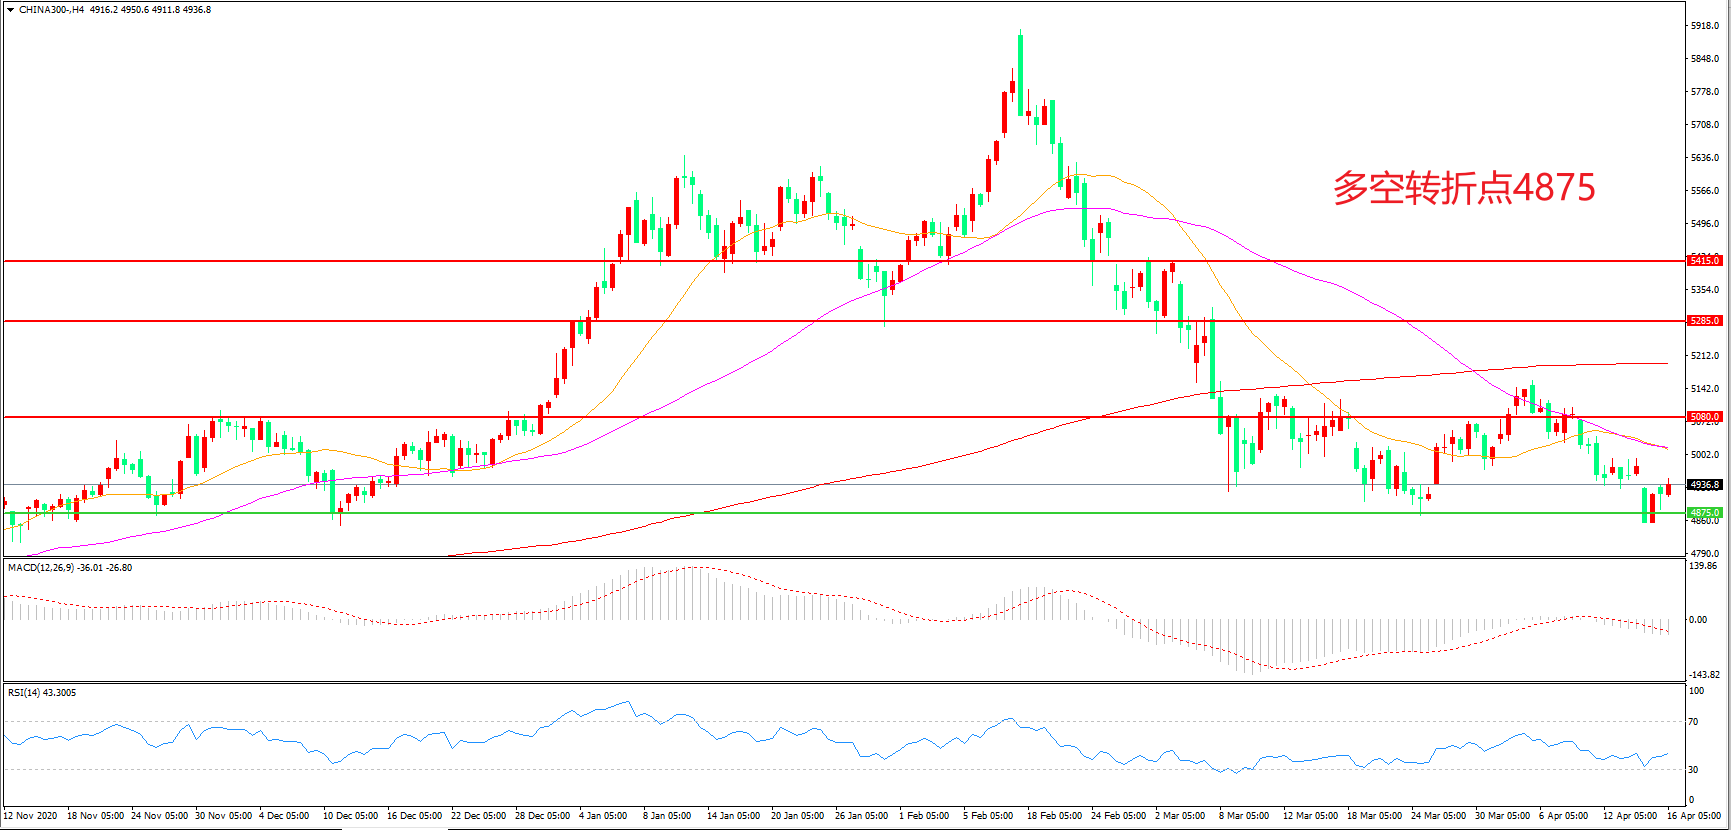
Task: Click the CHINA300-,H4 chart title text
Action: [x=51, y=10]
